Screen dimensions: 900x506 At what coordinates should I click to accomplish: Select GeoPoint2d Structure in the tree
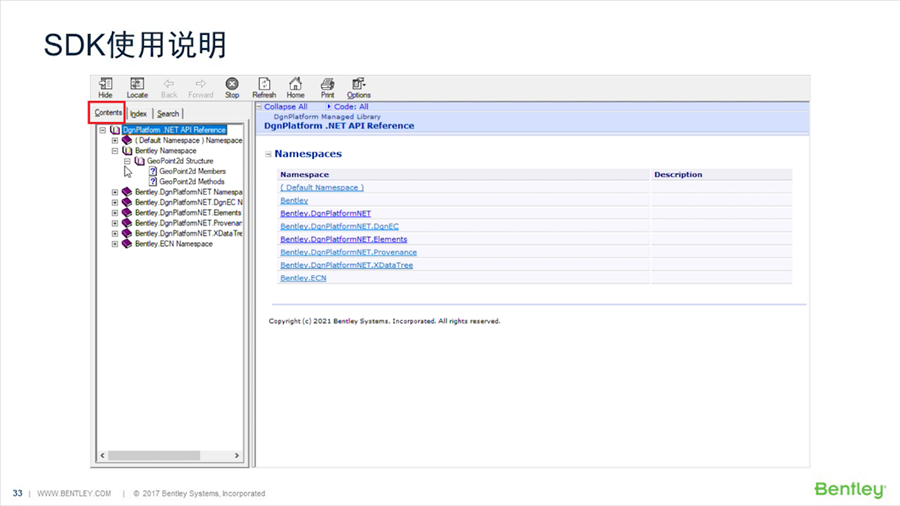click(x=180, y=161)
